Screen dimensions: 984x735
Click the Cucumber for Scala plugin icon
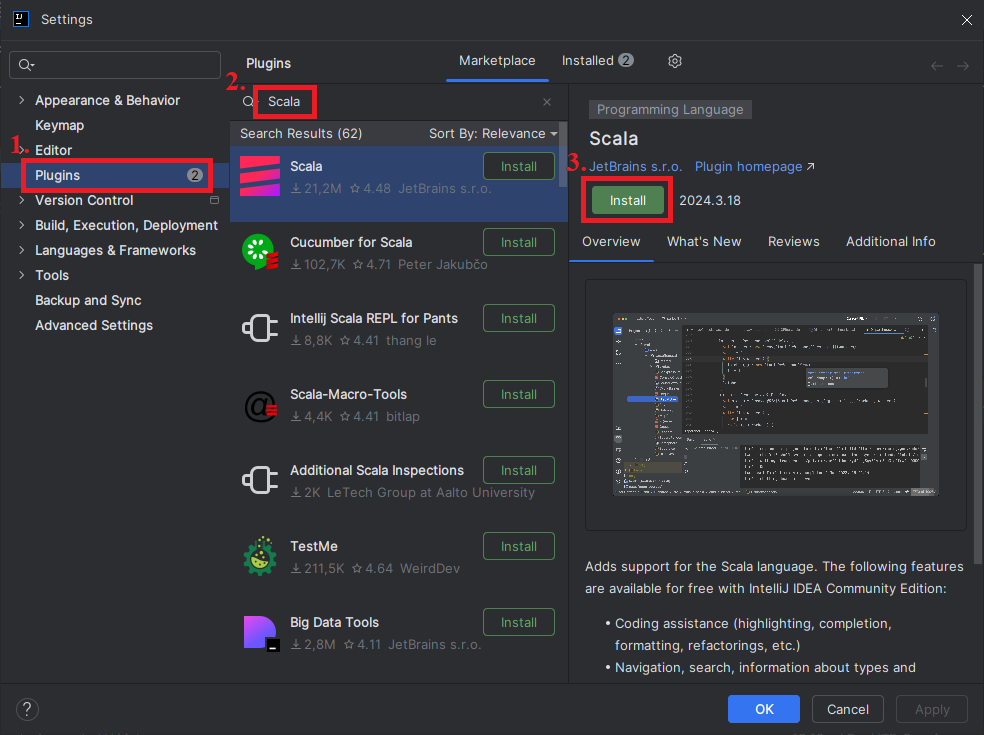point(260,252)
